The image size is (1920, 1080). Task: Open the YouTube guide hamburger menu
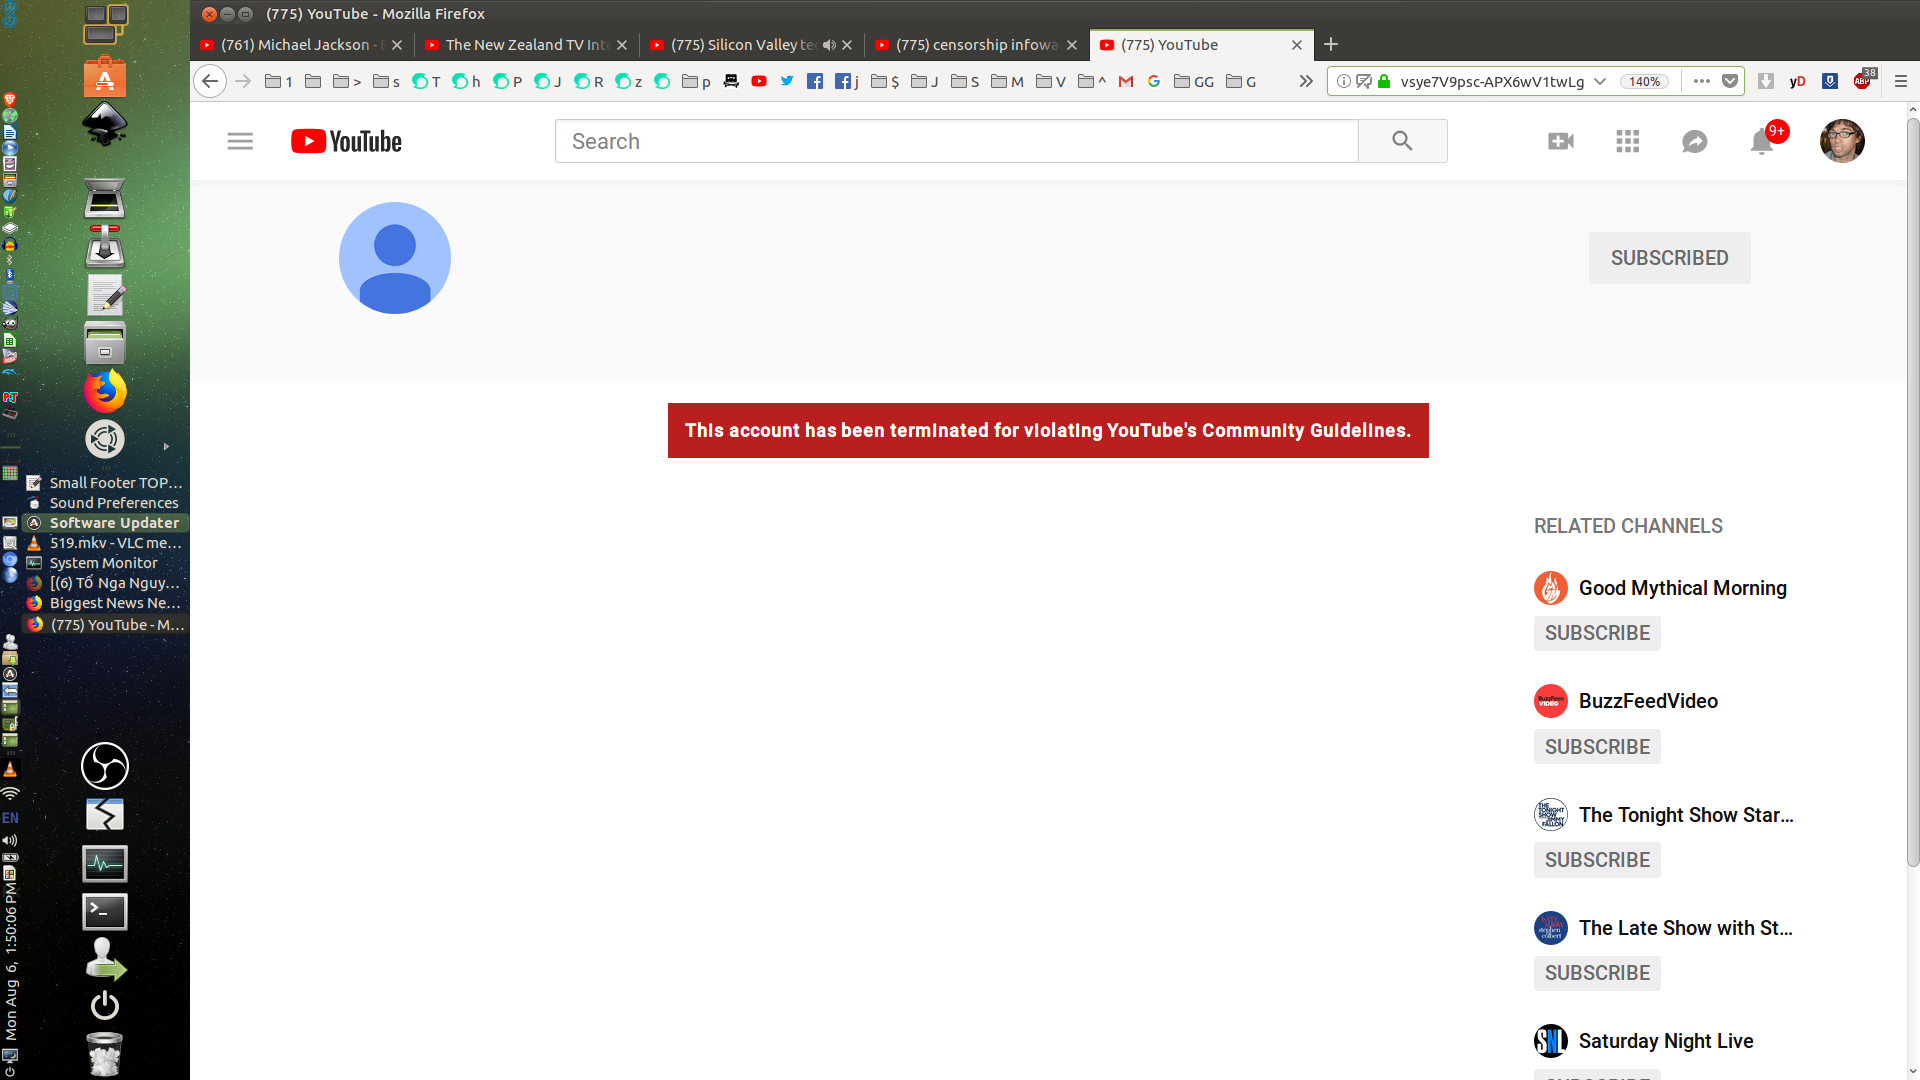[240, 141]
